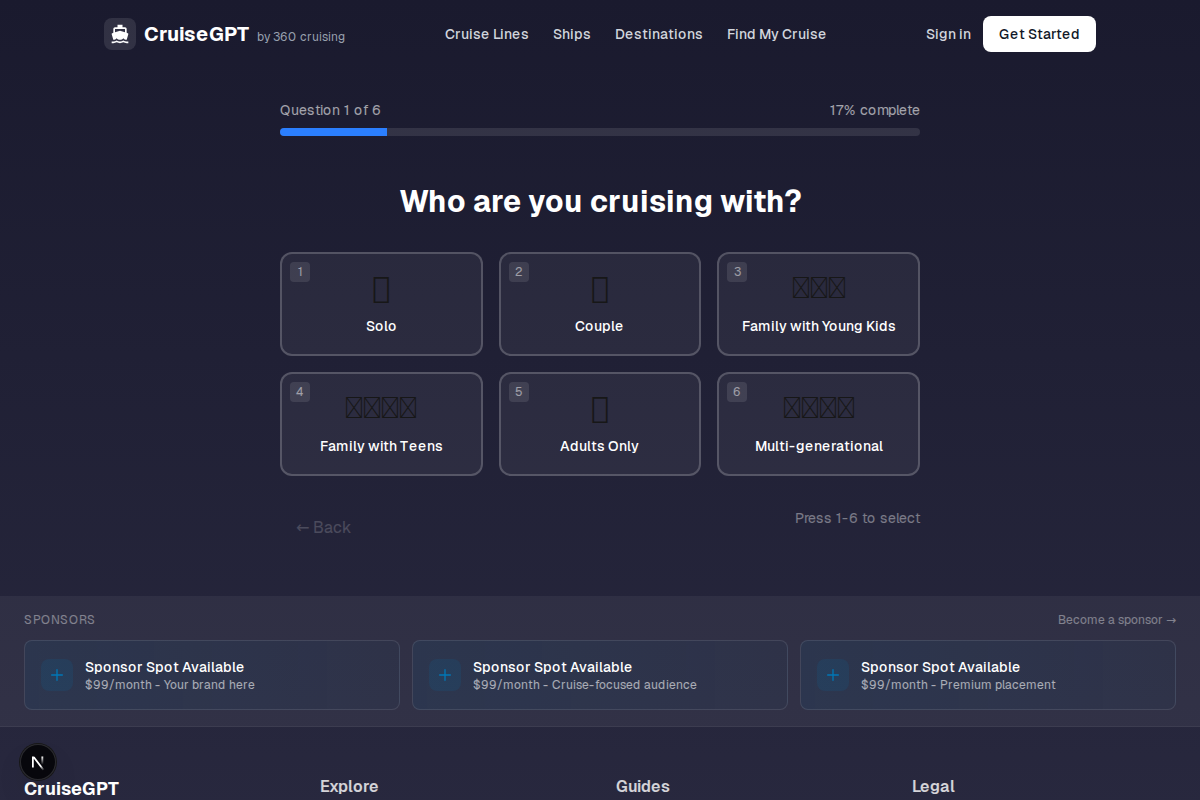This screenshot has width=1200, height=800.
Task: Open Find My Cruise
Action: tap(776, 34)
